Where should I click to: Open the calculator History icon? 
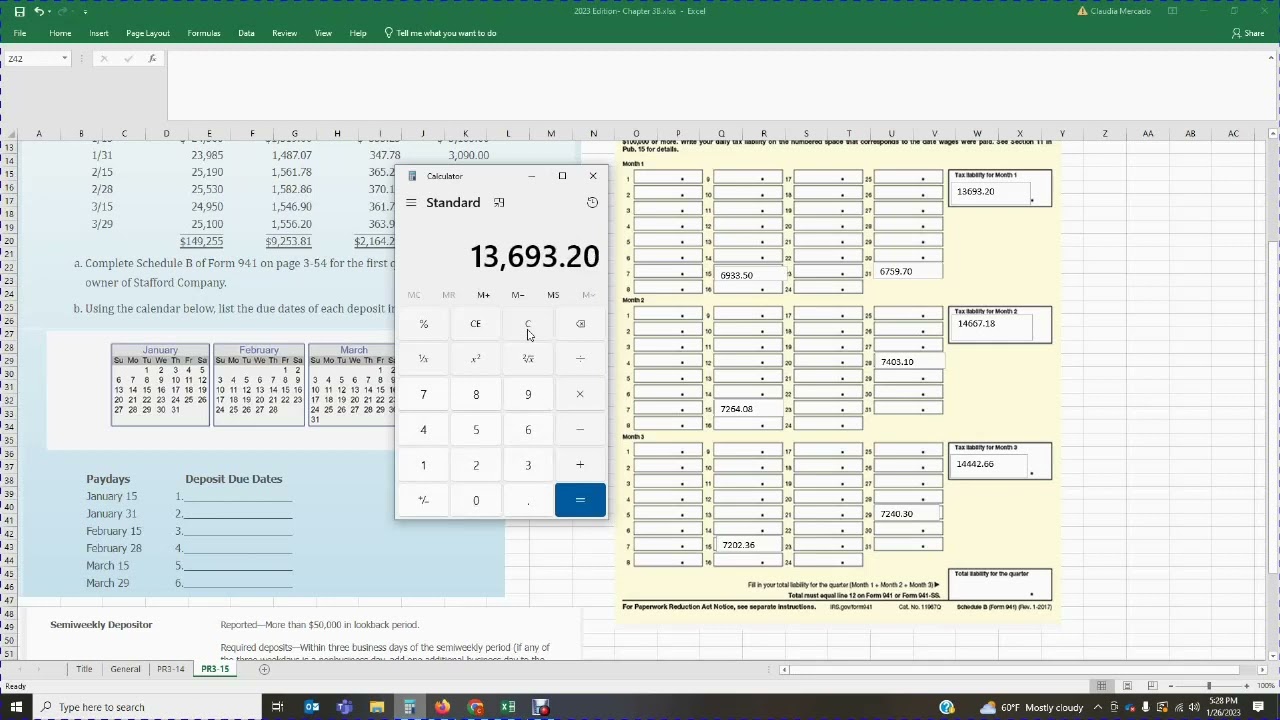pos(592,203)
